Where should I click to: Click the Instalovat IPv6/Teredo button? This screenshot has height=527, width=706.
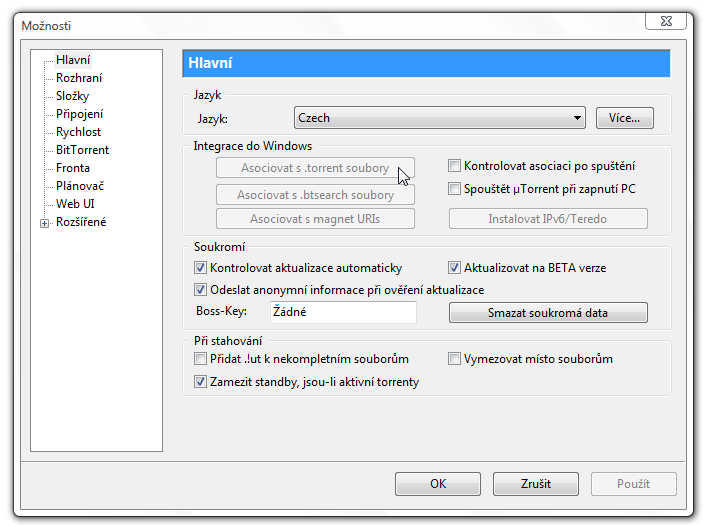548,218
